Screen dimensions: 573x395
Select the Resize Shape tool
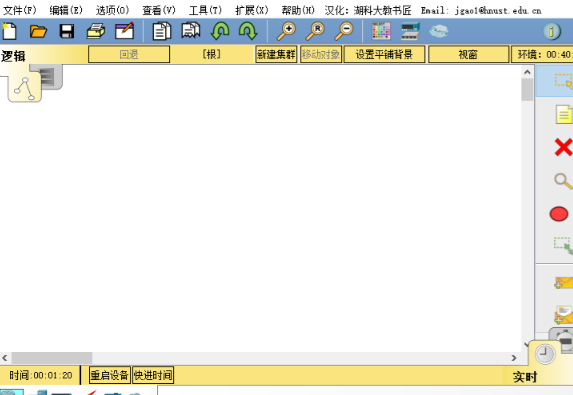coord(563,245)
